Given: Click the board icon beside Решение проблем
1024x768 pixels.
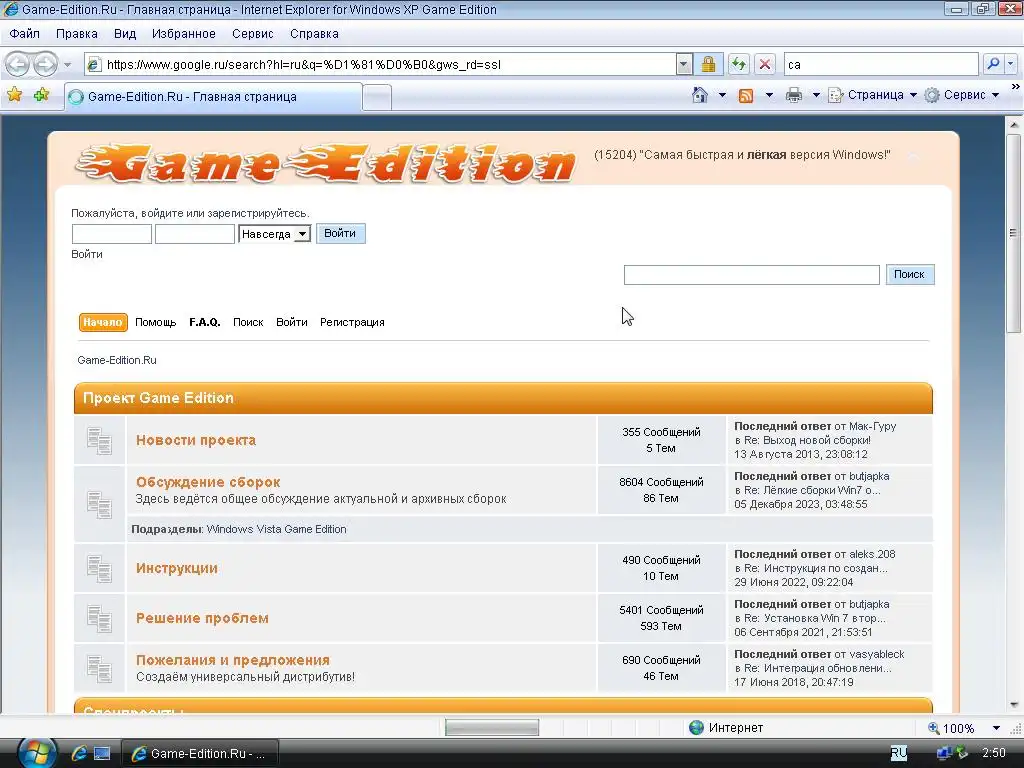Looking at the screenshot, I should 99,618.
